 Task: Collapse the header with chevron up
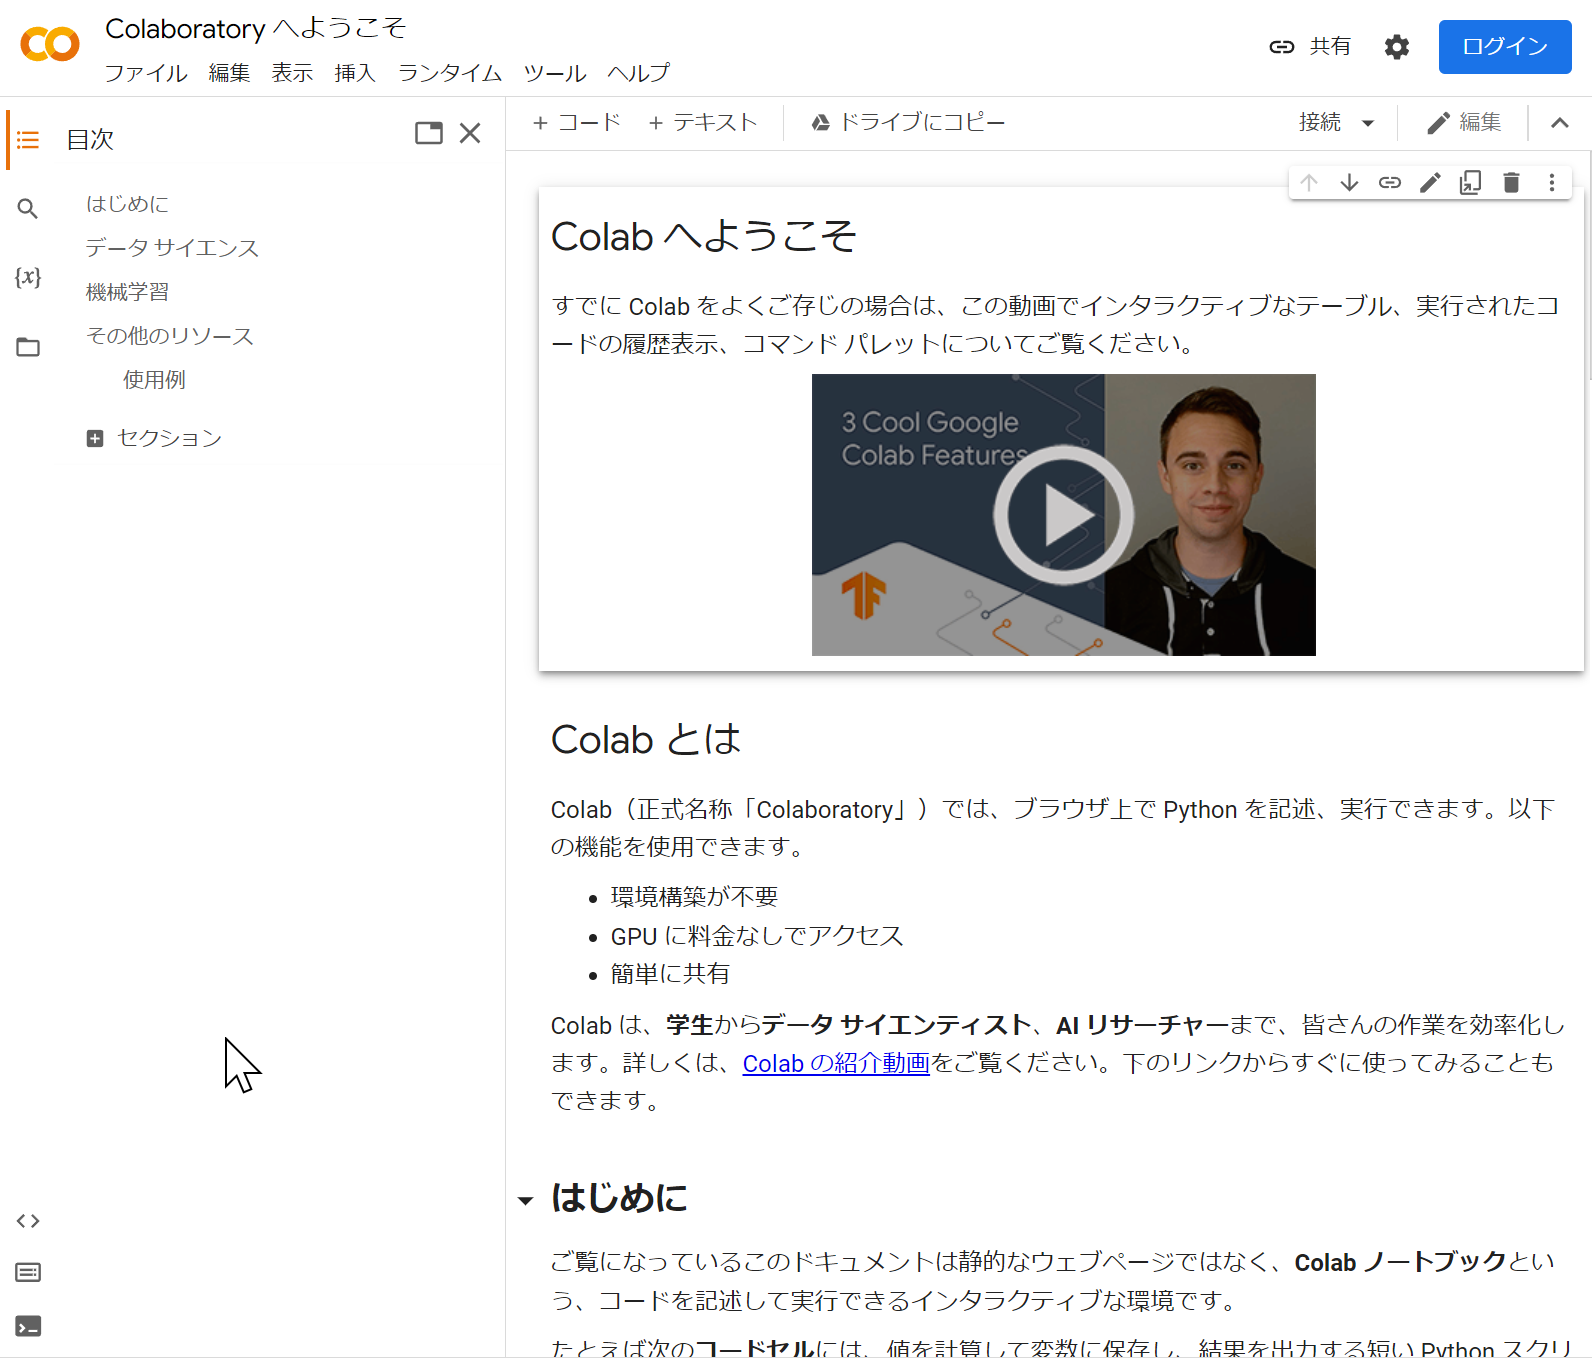coord(1560,123)
